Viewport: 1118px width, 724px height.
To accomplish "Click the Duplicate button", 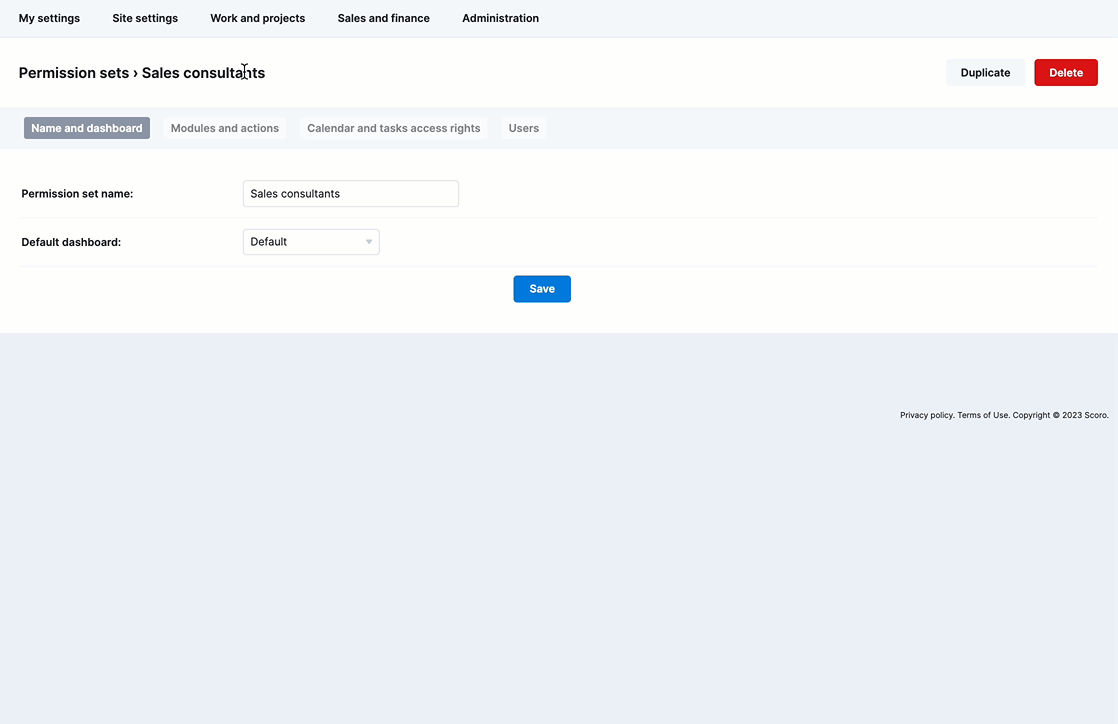I will (x=985, y=73).
